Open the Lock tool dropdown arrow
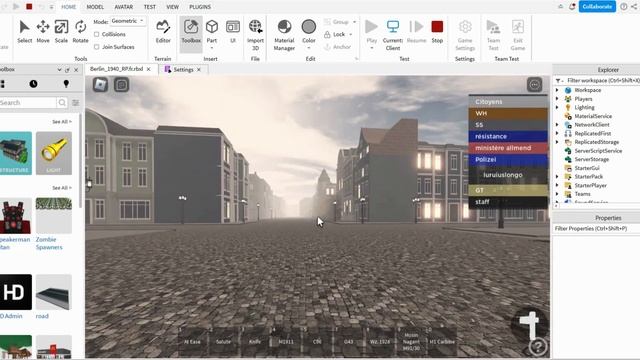The height and width of the screenshot is (360, 640). pyautogui.click(x=351, y=34)
